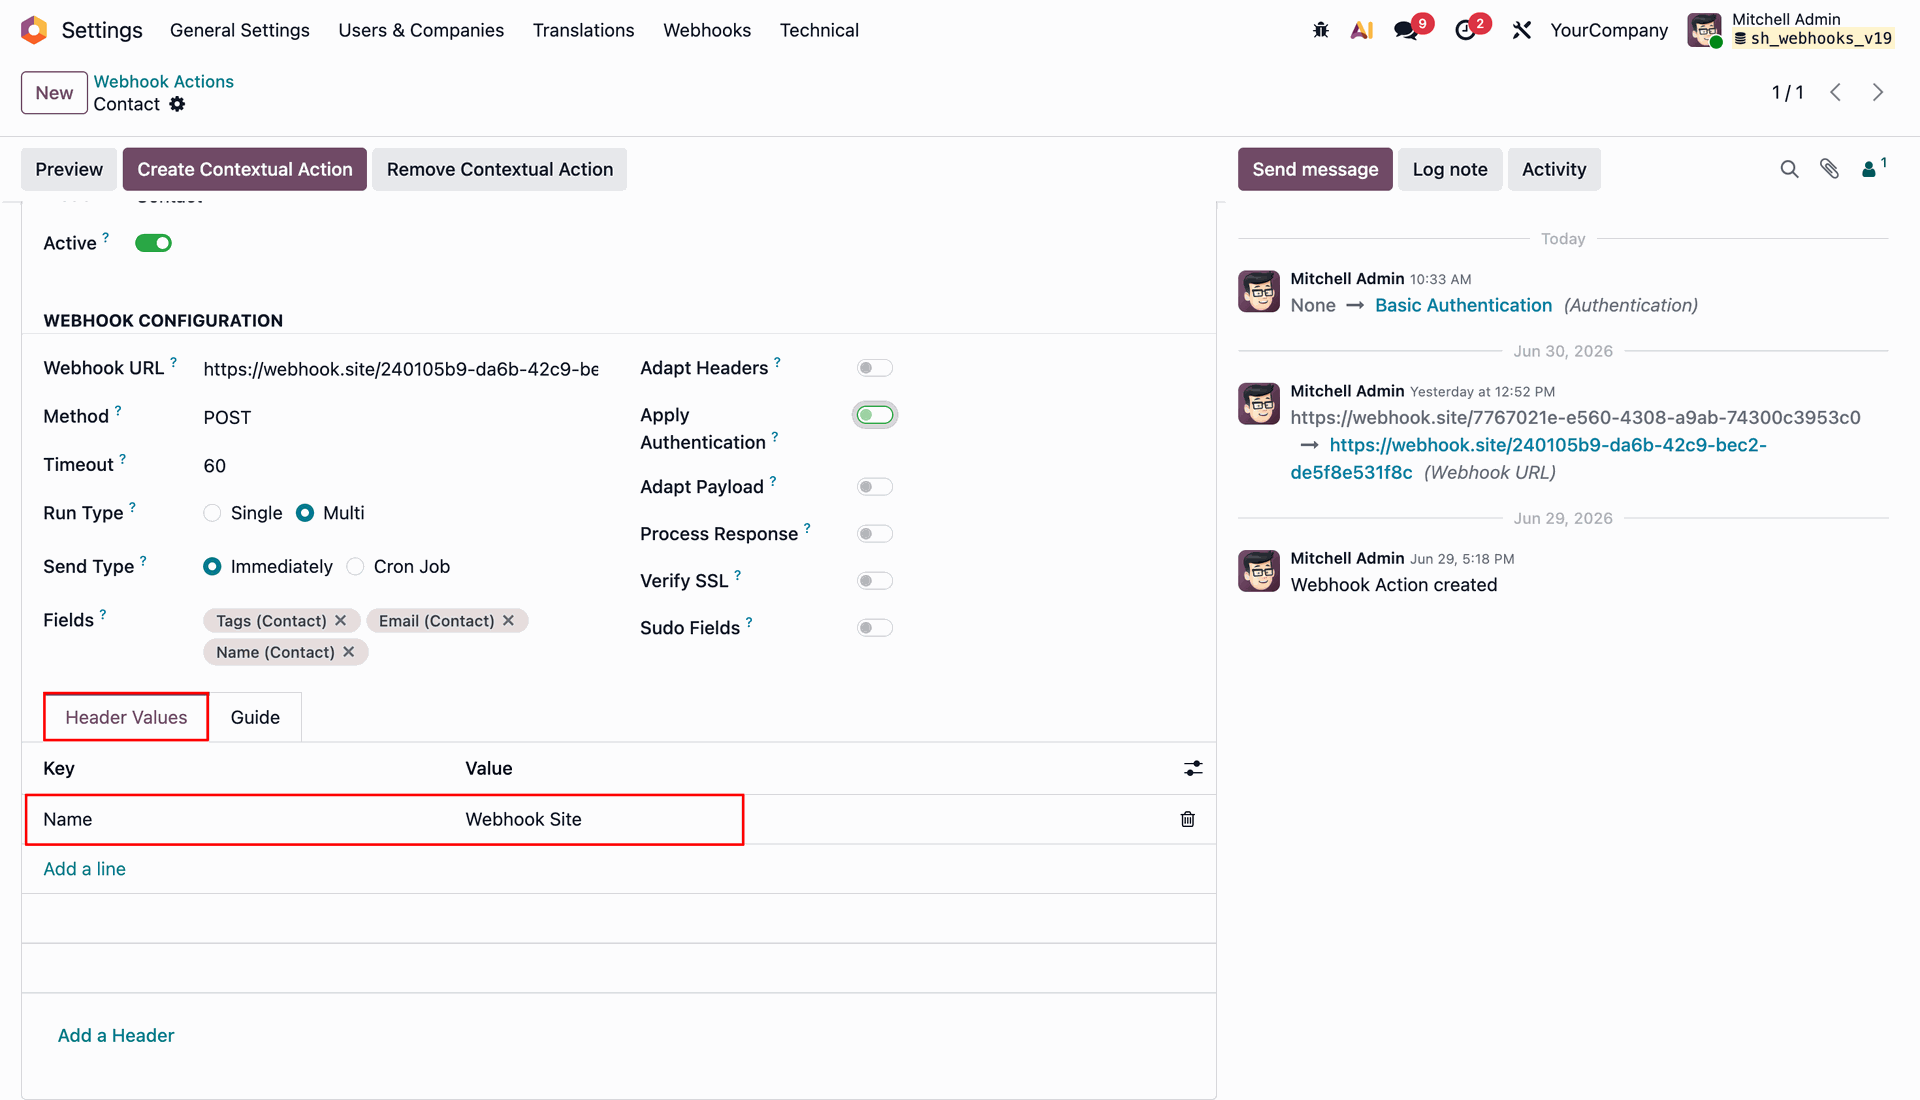Toggle the Active switch

(153, 243)
